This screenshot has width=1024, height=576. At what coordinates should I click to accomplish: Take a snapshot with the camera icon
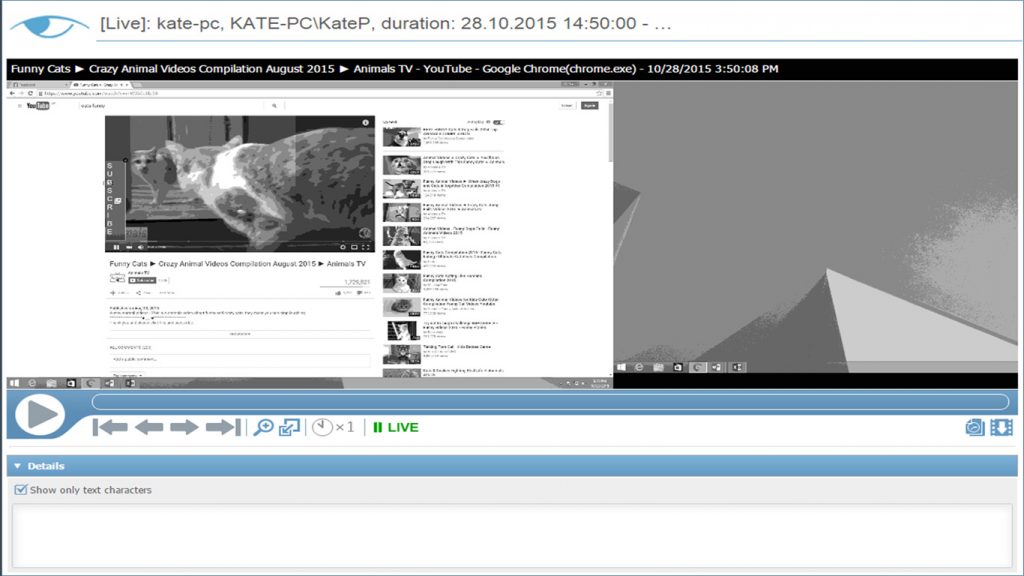(x=974, y=427)
